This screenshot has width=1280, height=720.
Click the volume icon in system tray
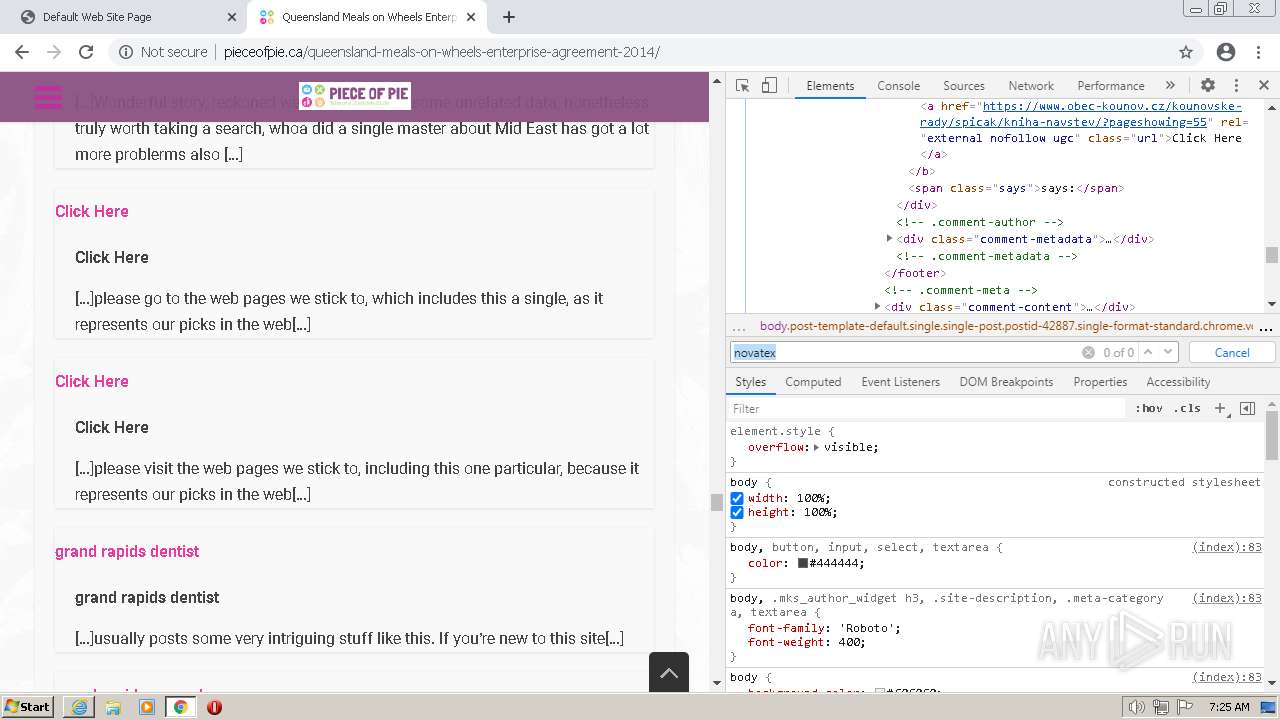coord(1137,707)
